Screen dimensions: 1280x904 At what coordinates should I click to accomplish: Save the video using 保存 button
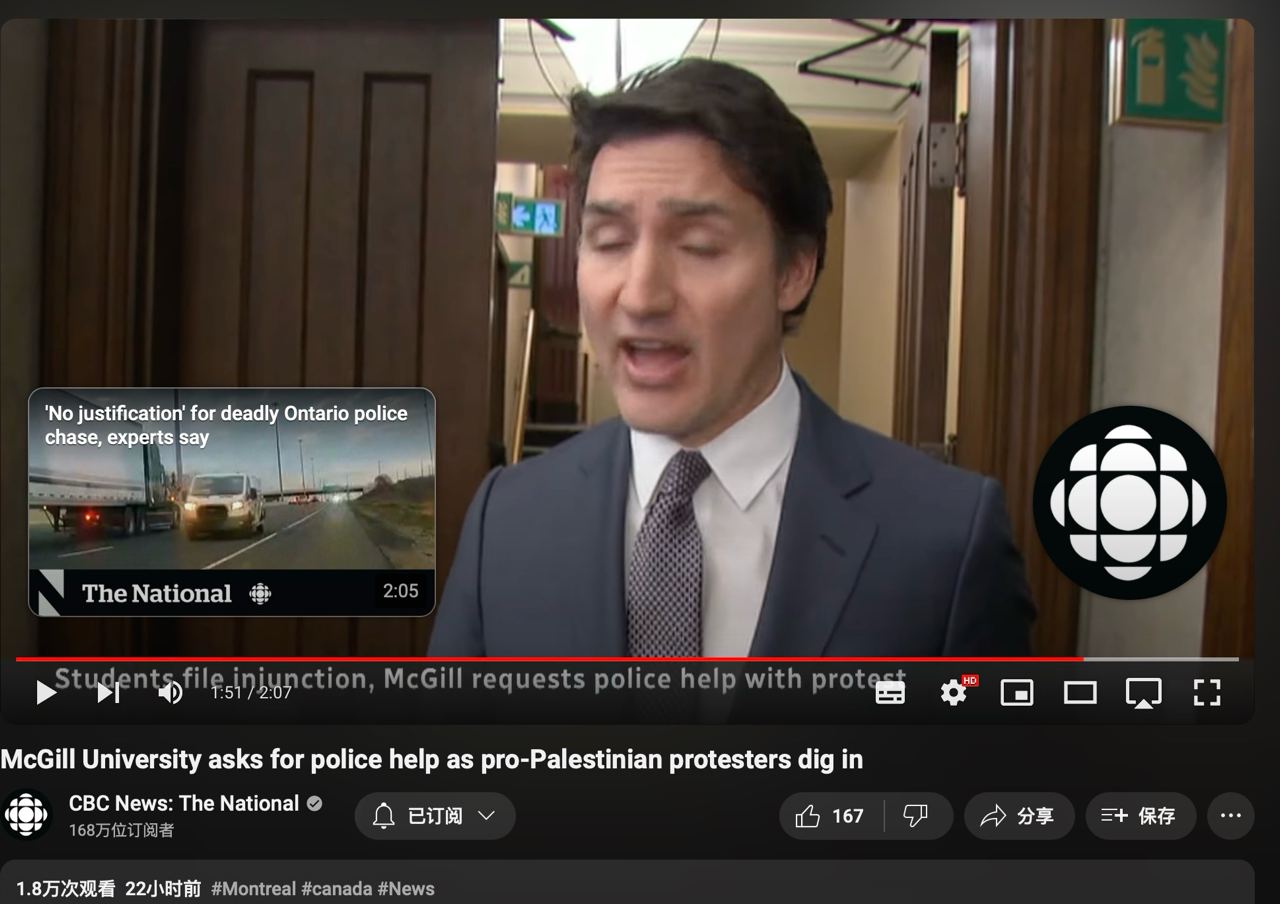(1140, 816)
